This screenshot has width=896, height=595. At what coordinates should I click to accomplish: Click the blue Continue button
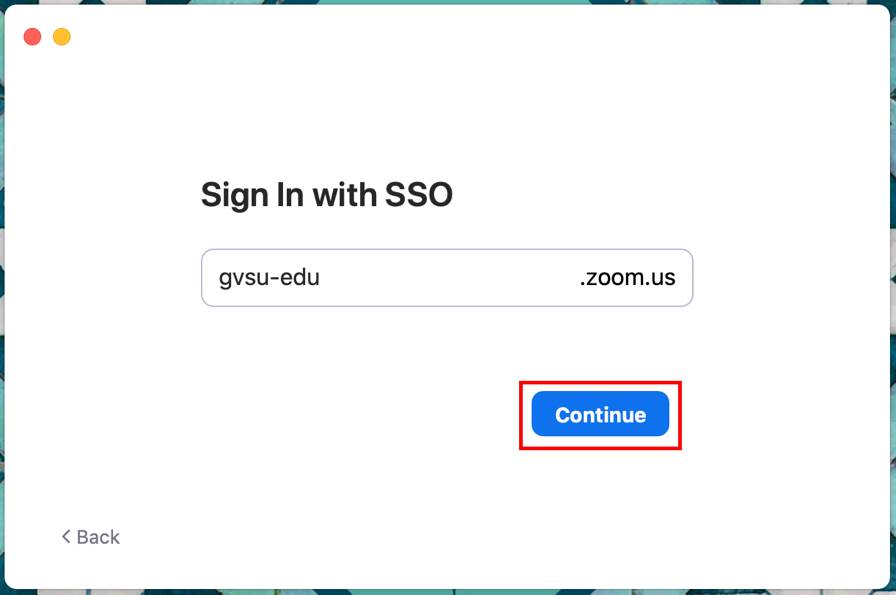click(x=600, y=414)
